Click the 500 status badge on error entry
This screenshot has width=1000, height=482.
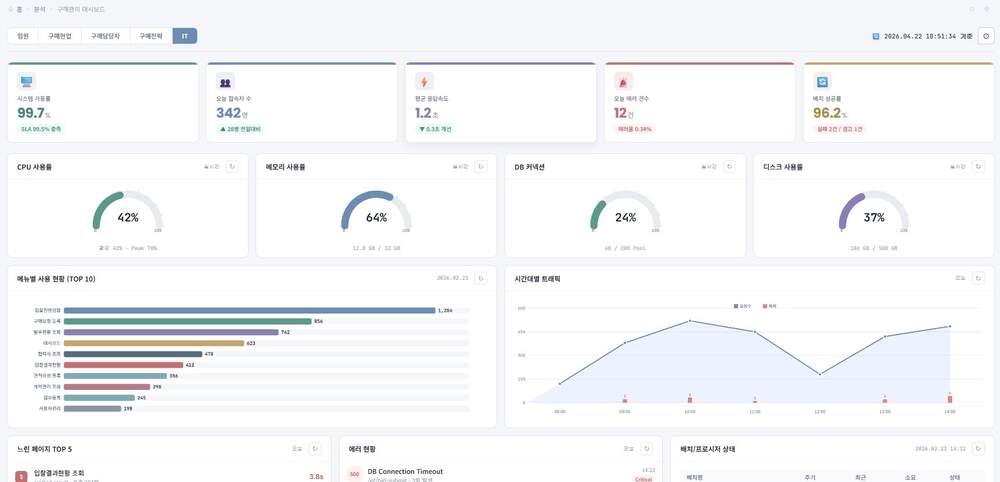(x=355, y=475)
